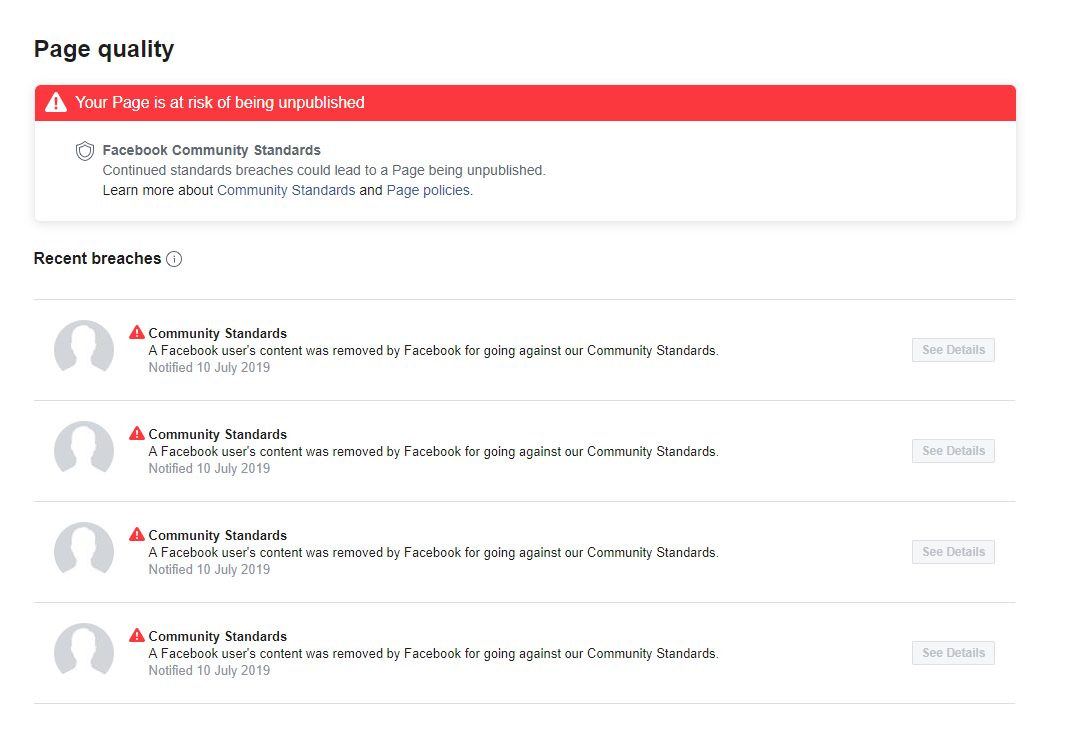Click the third breach's red warning icon
The image size is (1085, 729).
(x=137, y=534)
